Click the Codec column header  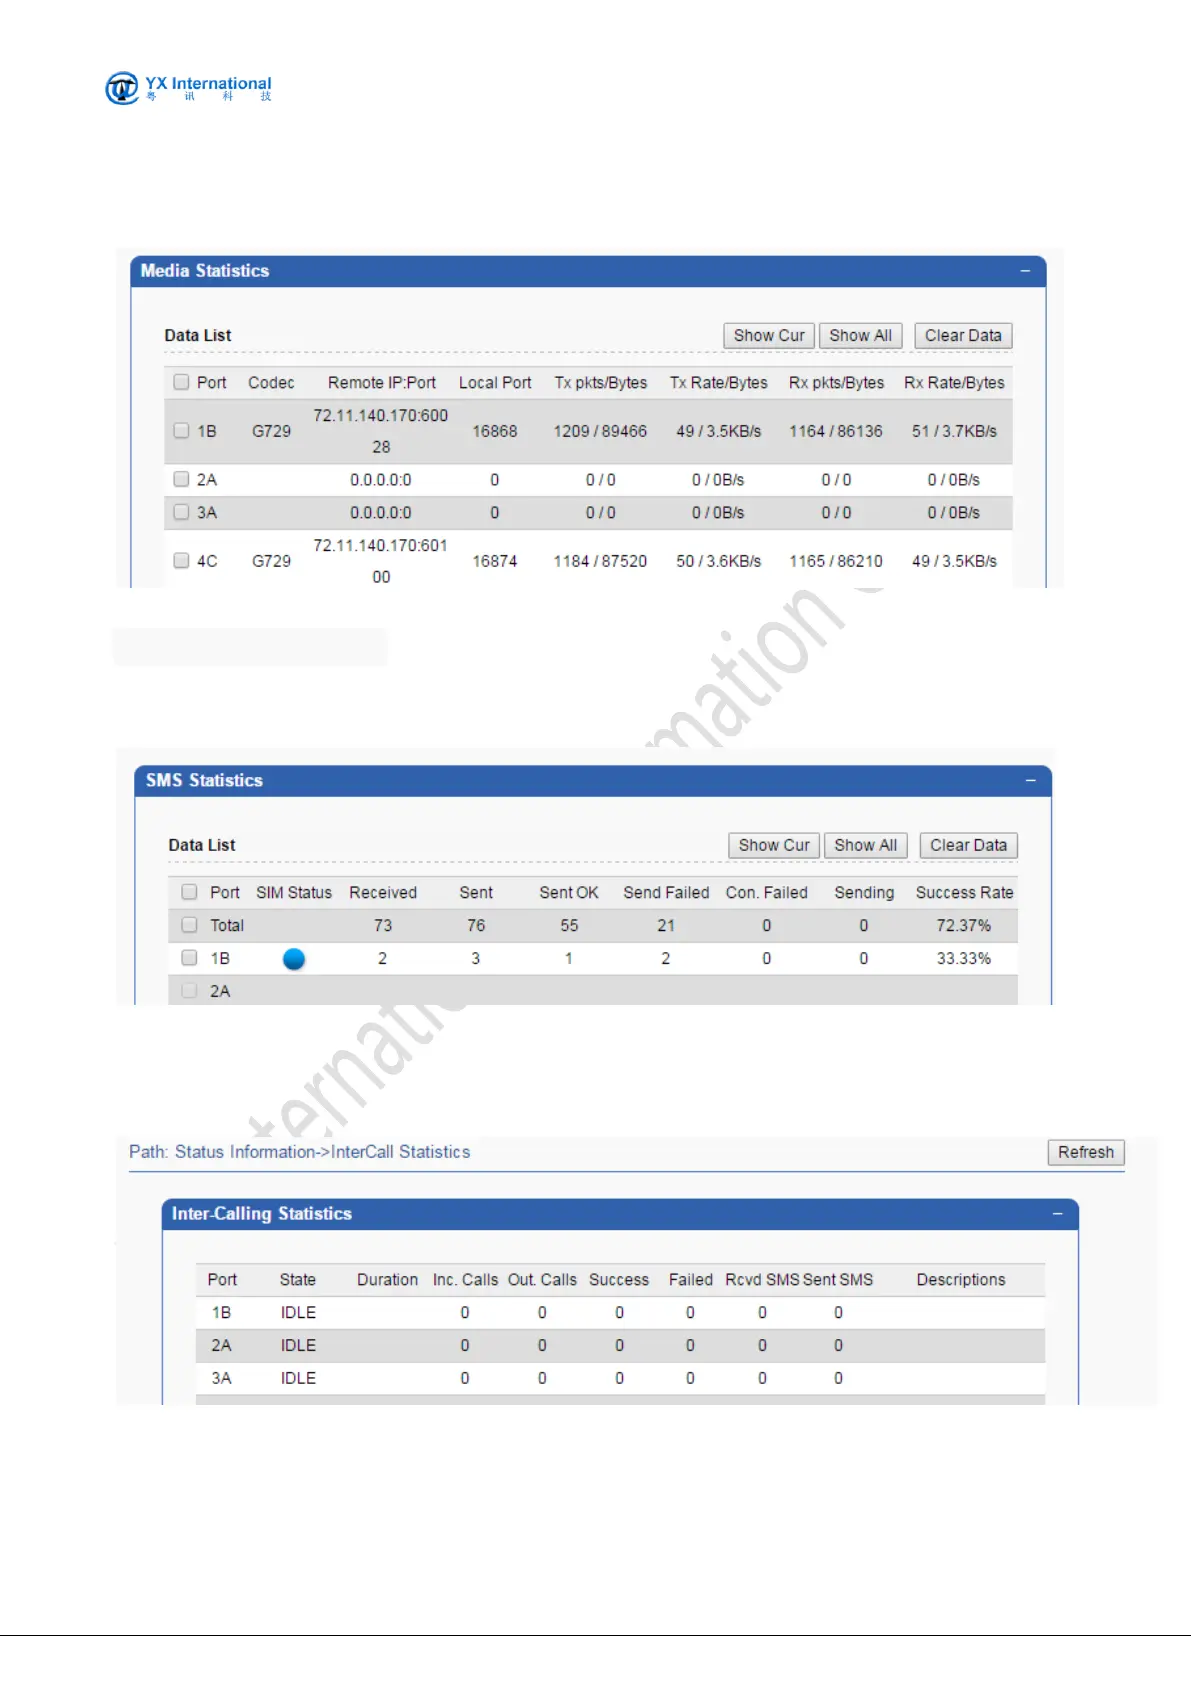[x=271, y=383]
